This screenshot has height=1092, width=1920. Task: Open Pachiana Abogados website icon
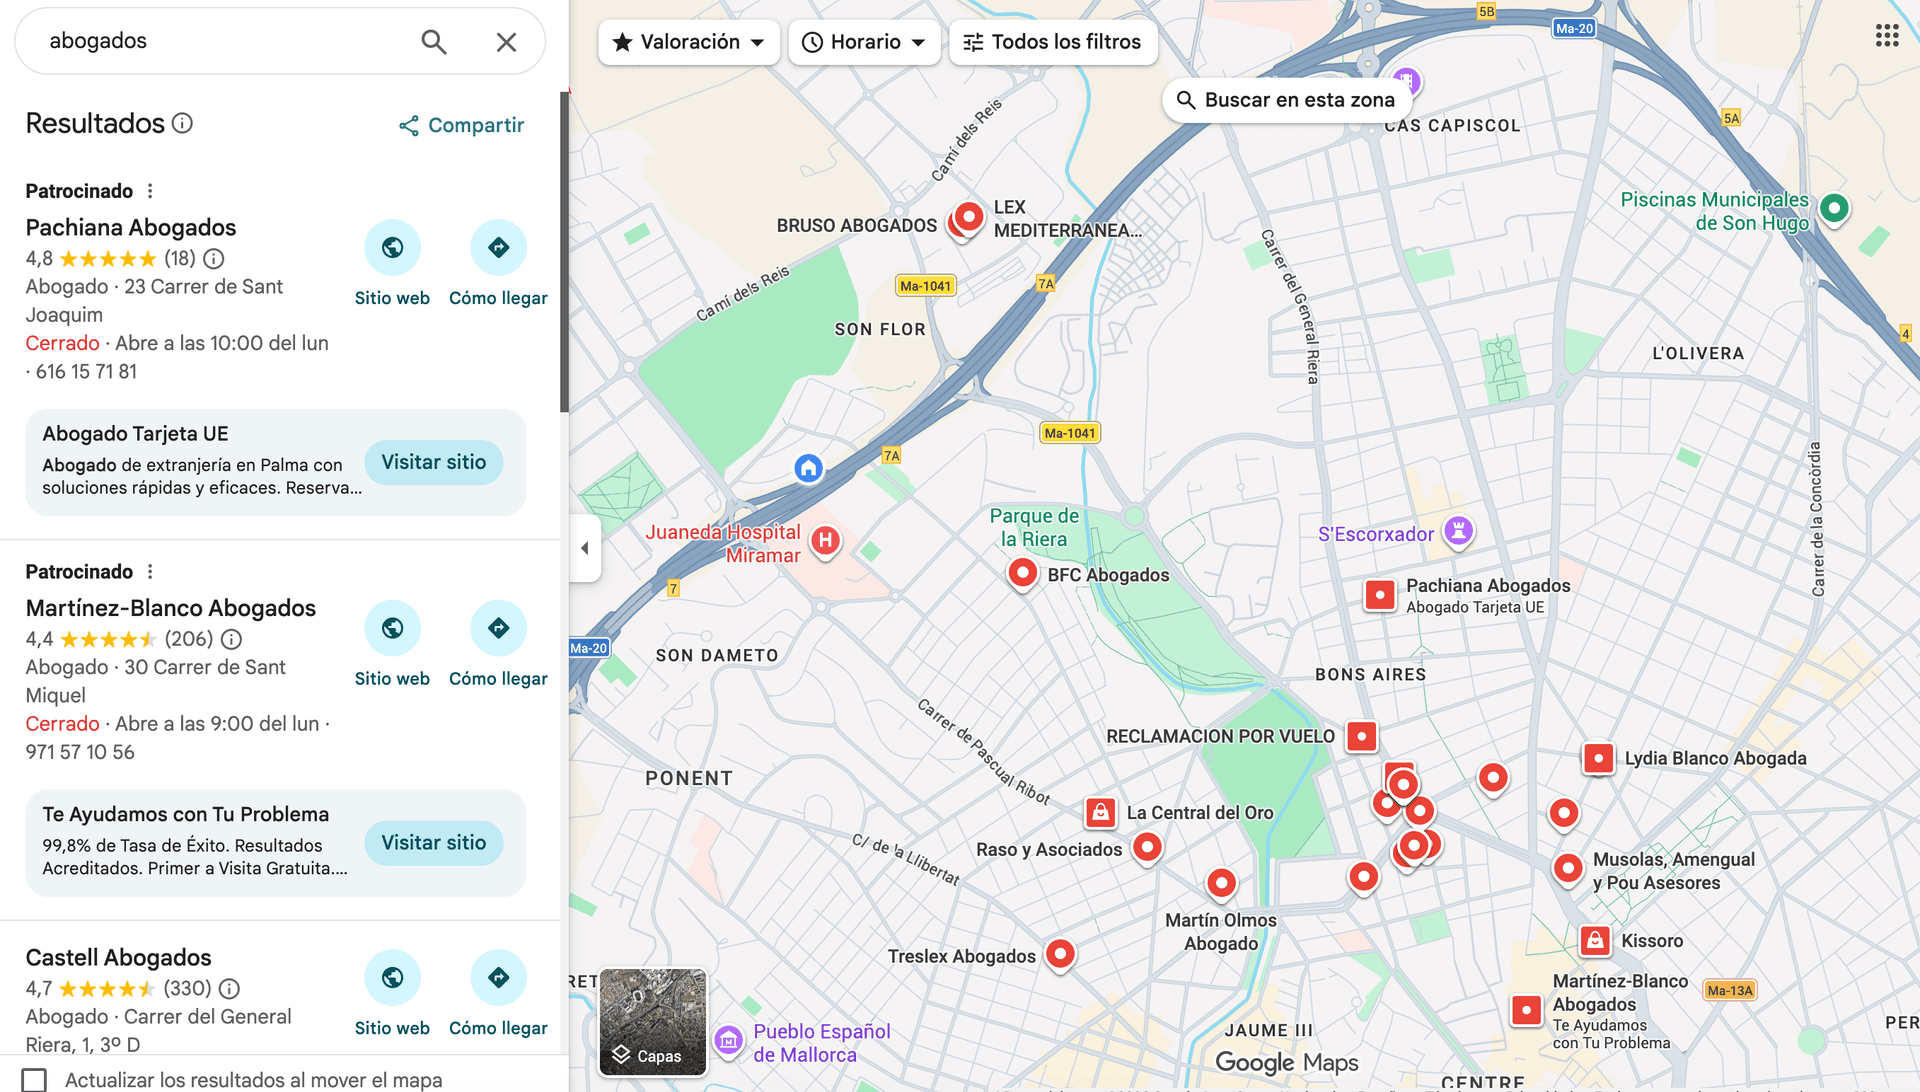coord(392,247)
